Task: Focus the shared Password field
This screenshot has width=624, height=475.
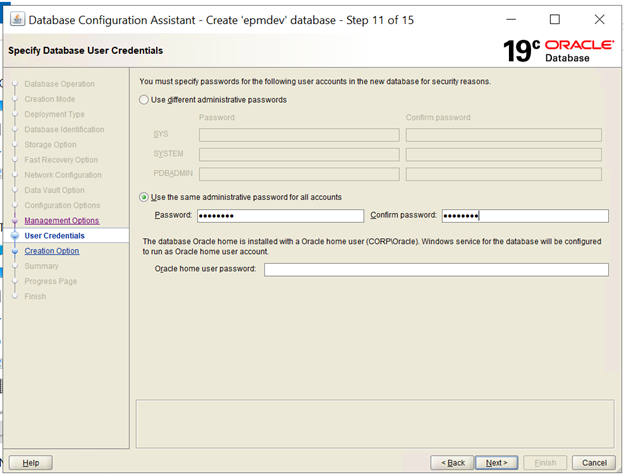Action: click(x=280, y=216)
